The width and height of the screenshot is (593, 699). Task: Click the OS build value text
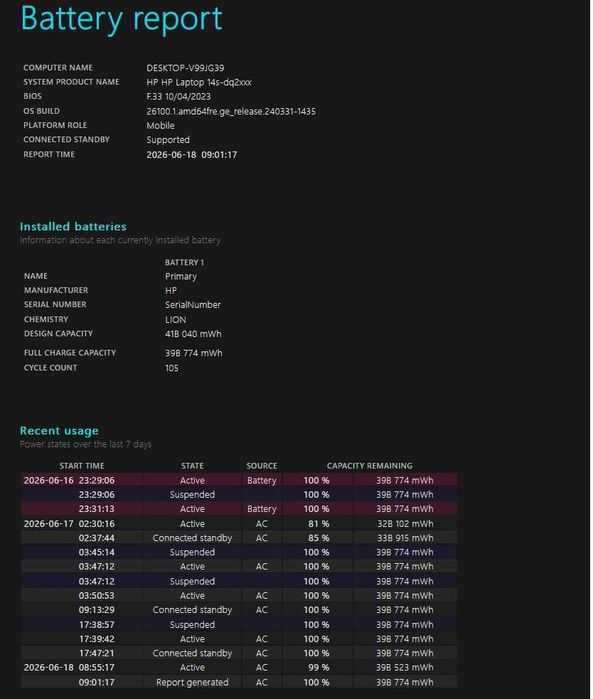(231, 111)
